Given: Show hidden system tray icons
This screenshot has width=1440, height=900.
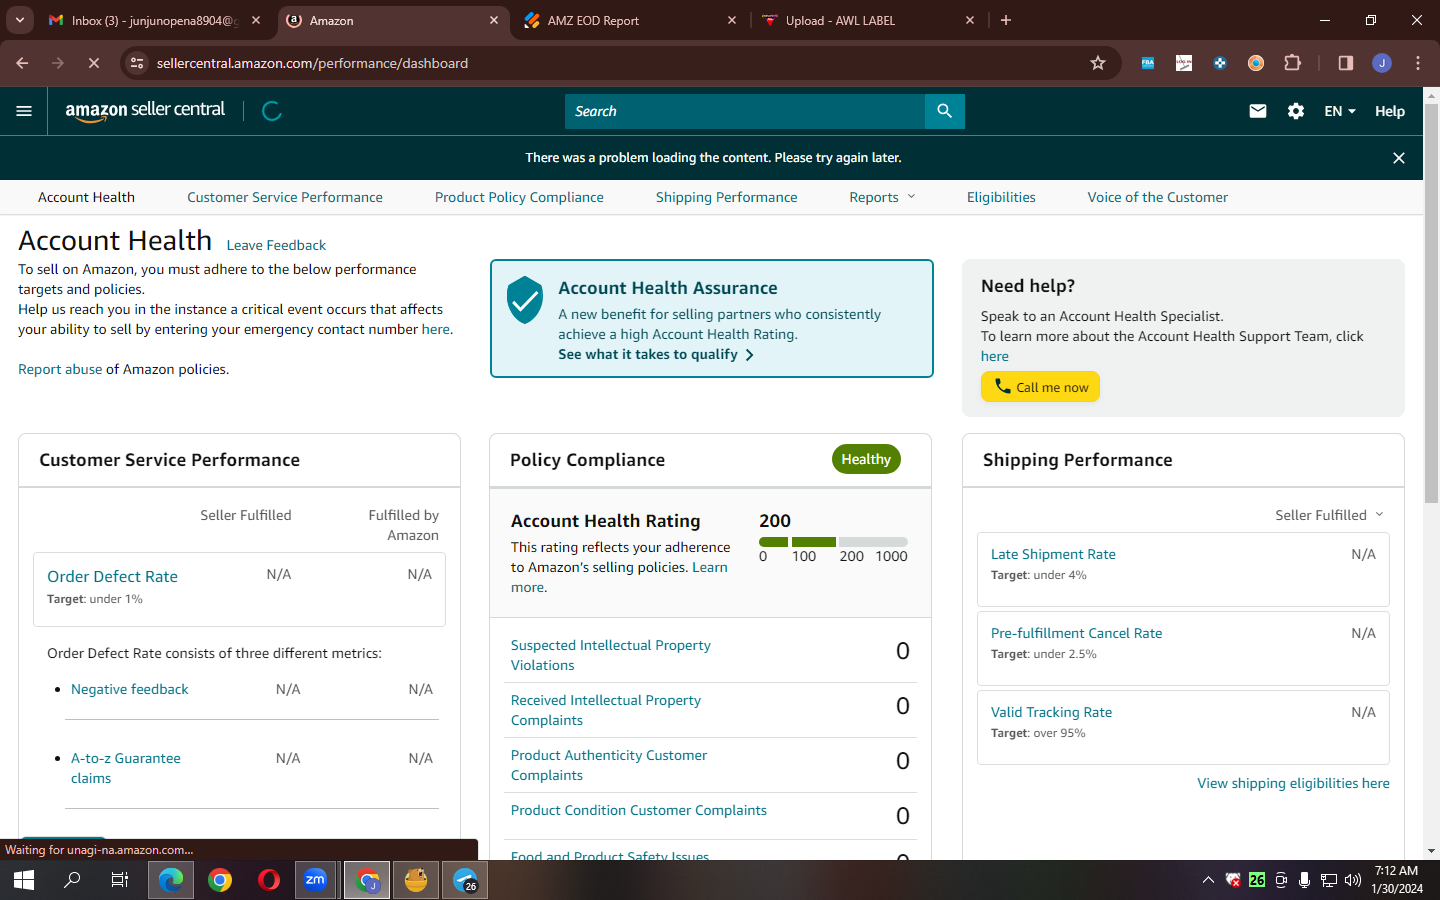Looking at the screenshot, I should [1208, 880].
